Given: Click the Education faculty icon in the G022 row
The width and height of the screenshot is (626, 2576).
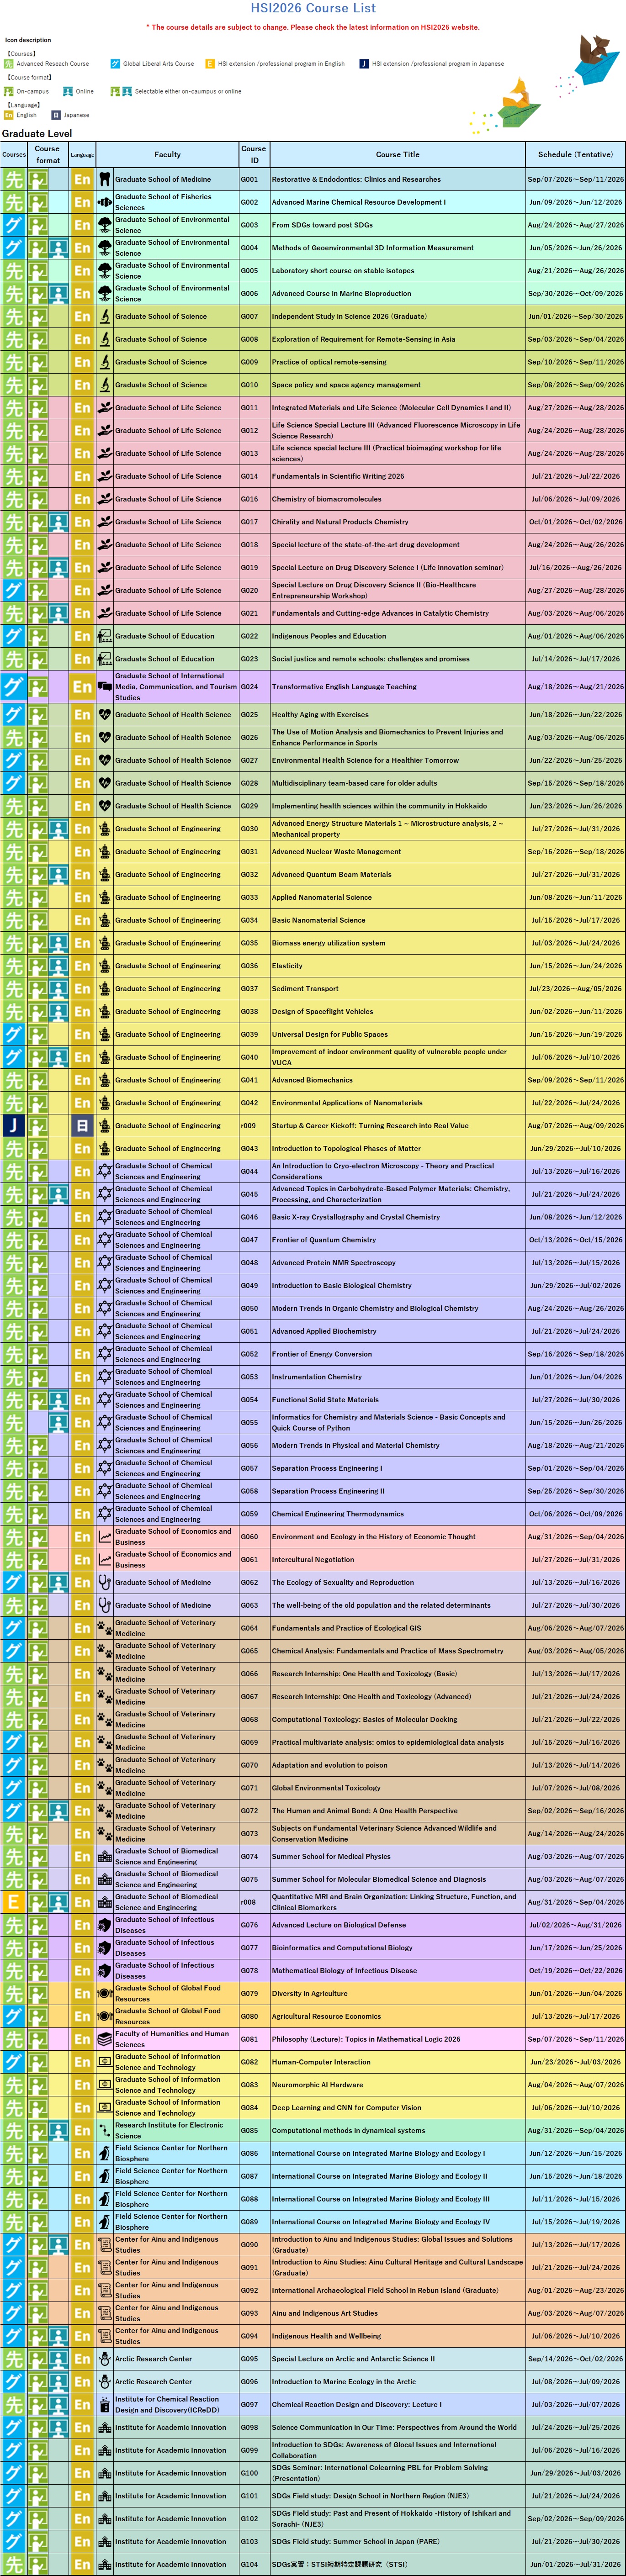Looking at the screenshot, I should click(x=105, y=636).
